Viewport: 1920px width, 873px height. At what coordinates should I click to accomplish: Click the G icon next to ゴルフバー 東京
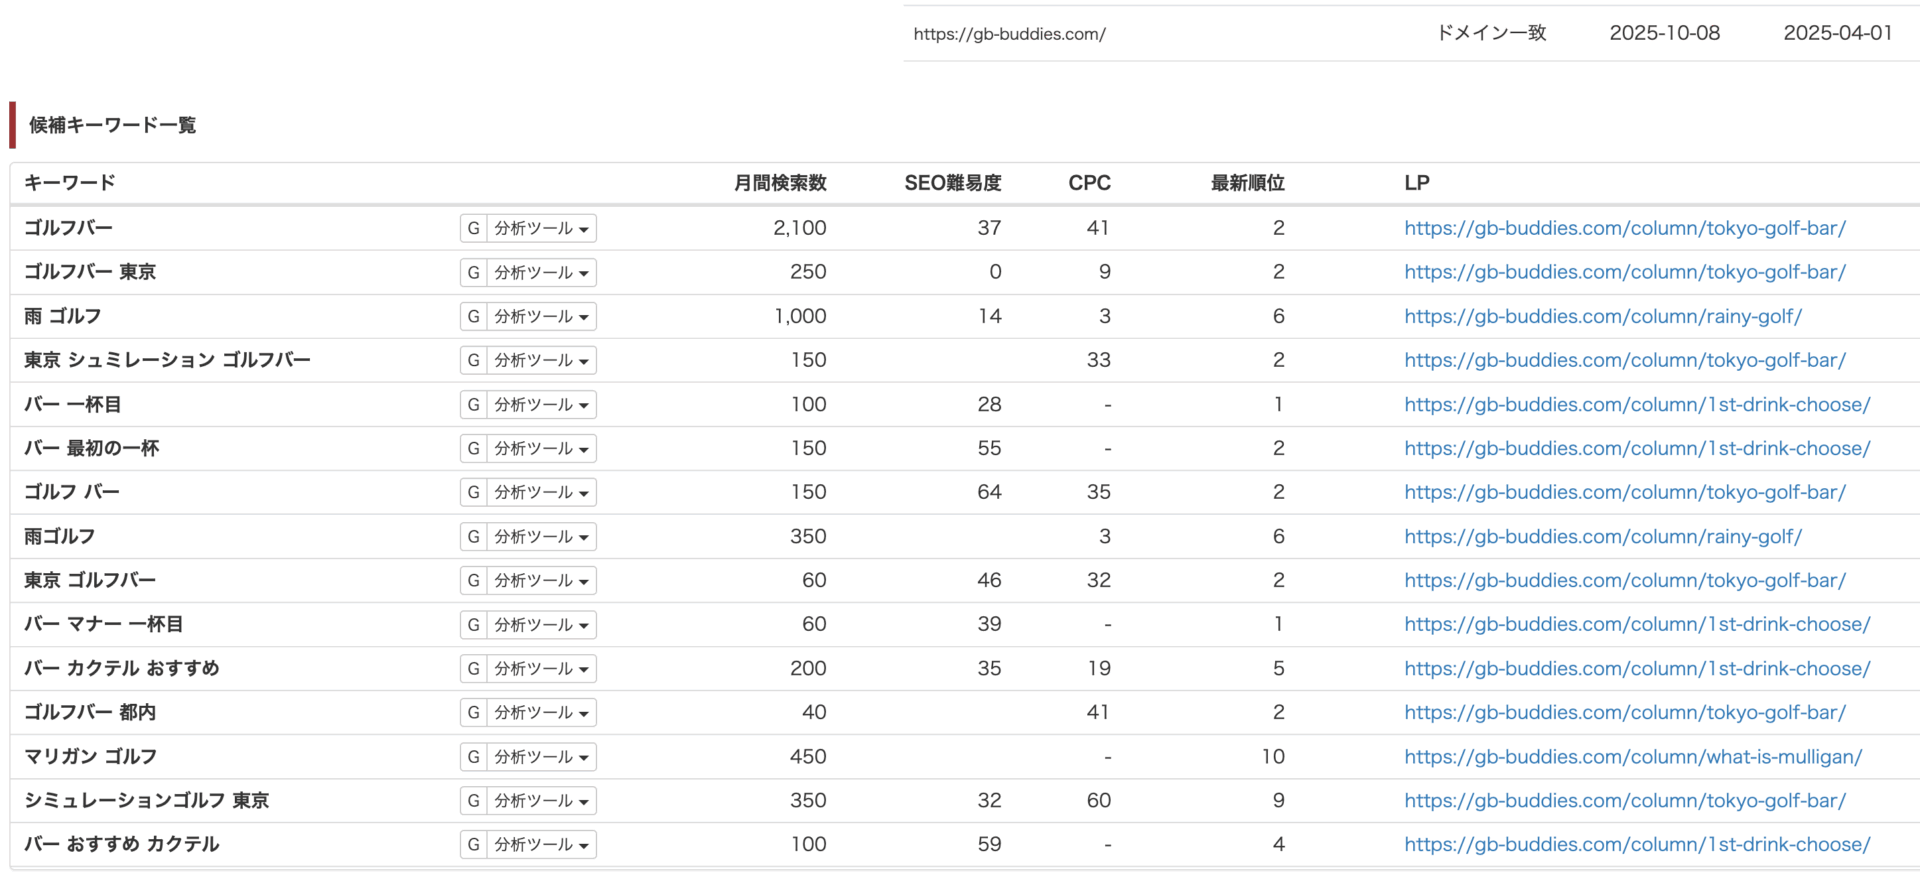[474, 272]
